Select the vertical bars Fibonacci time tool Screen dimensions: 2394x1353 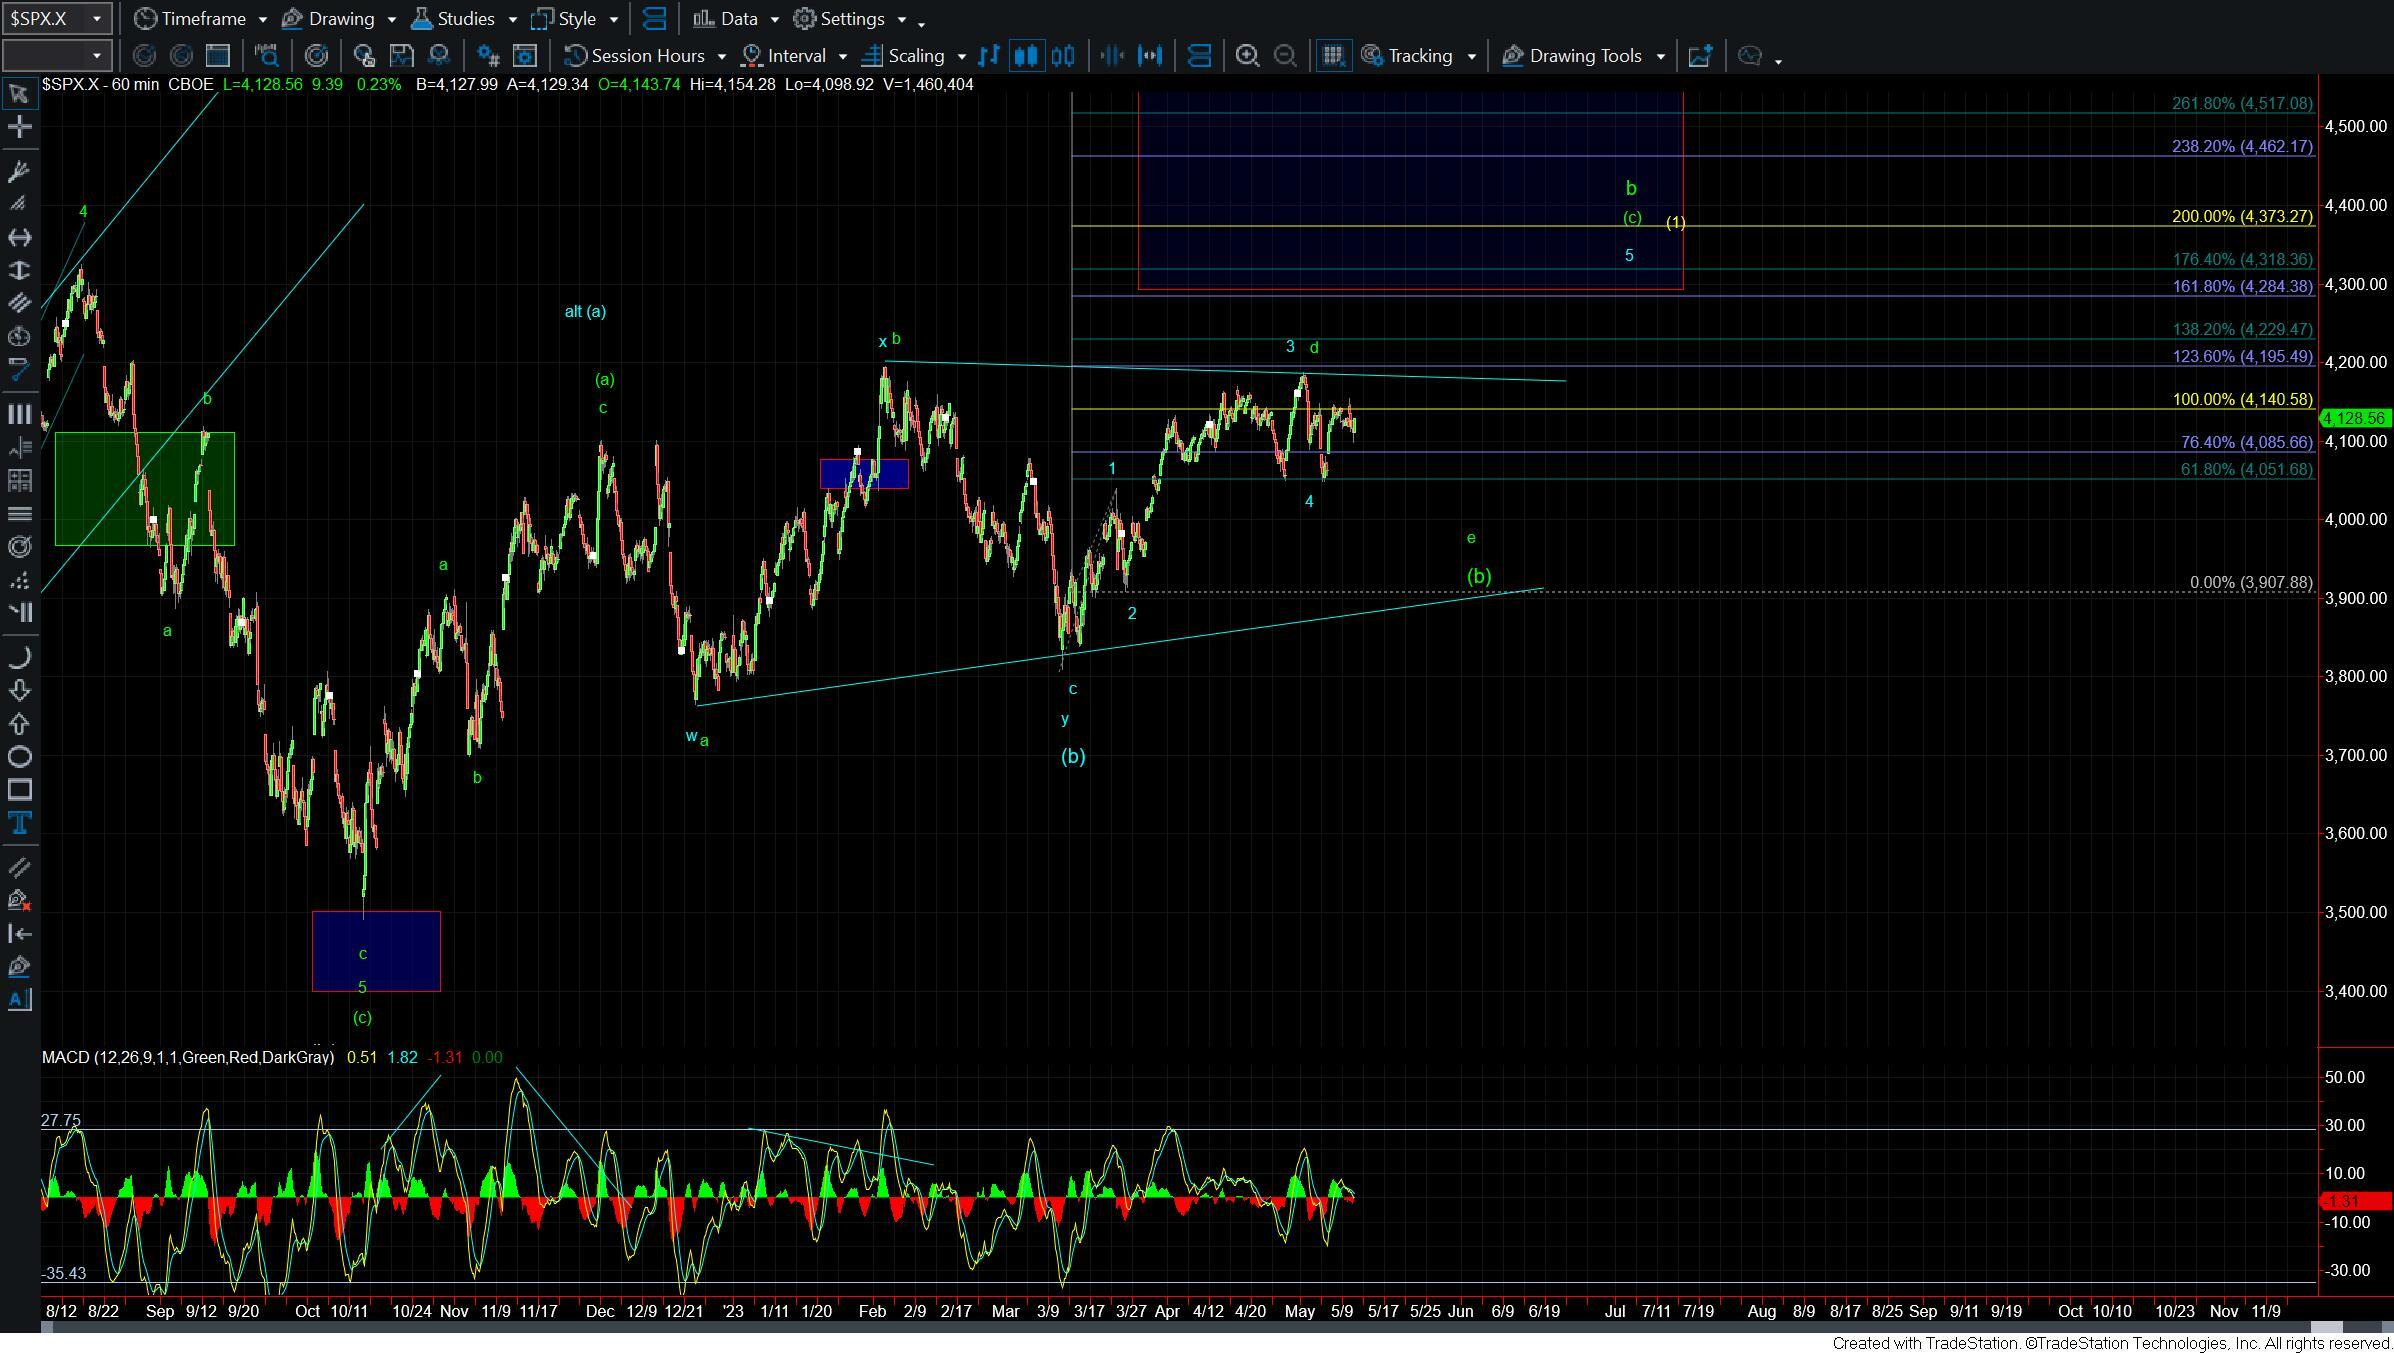click(18, 414)
